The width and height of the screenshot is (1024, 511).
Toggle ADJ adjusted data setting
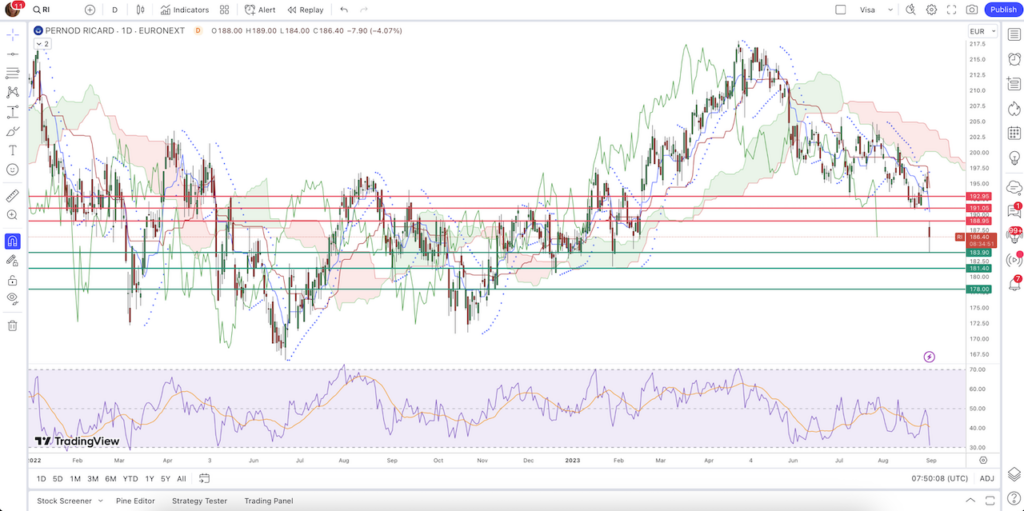click(986, 478)
